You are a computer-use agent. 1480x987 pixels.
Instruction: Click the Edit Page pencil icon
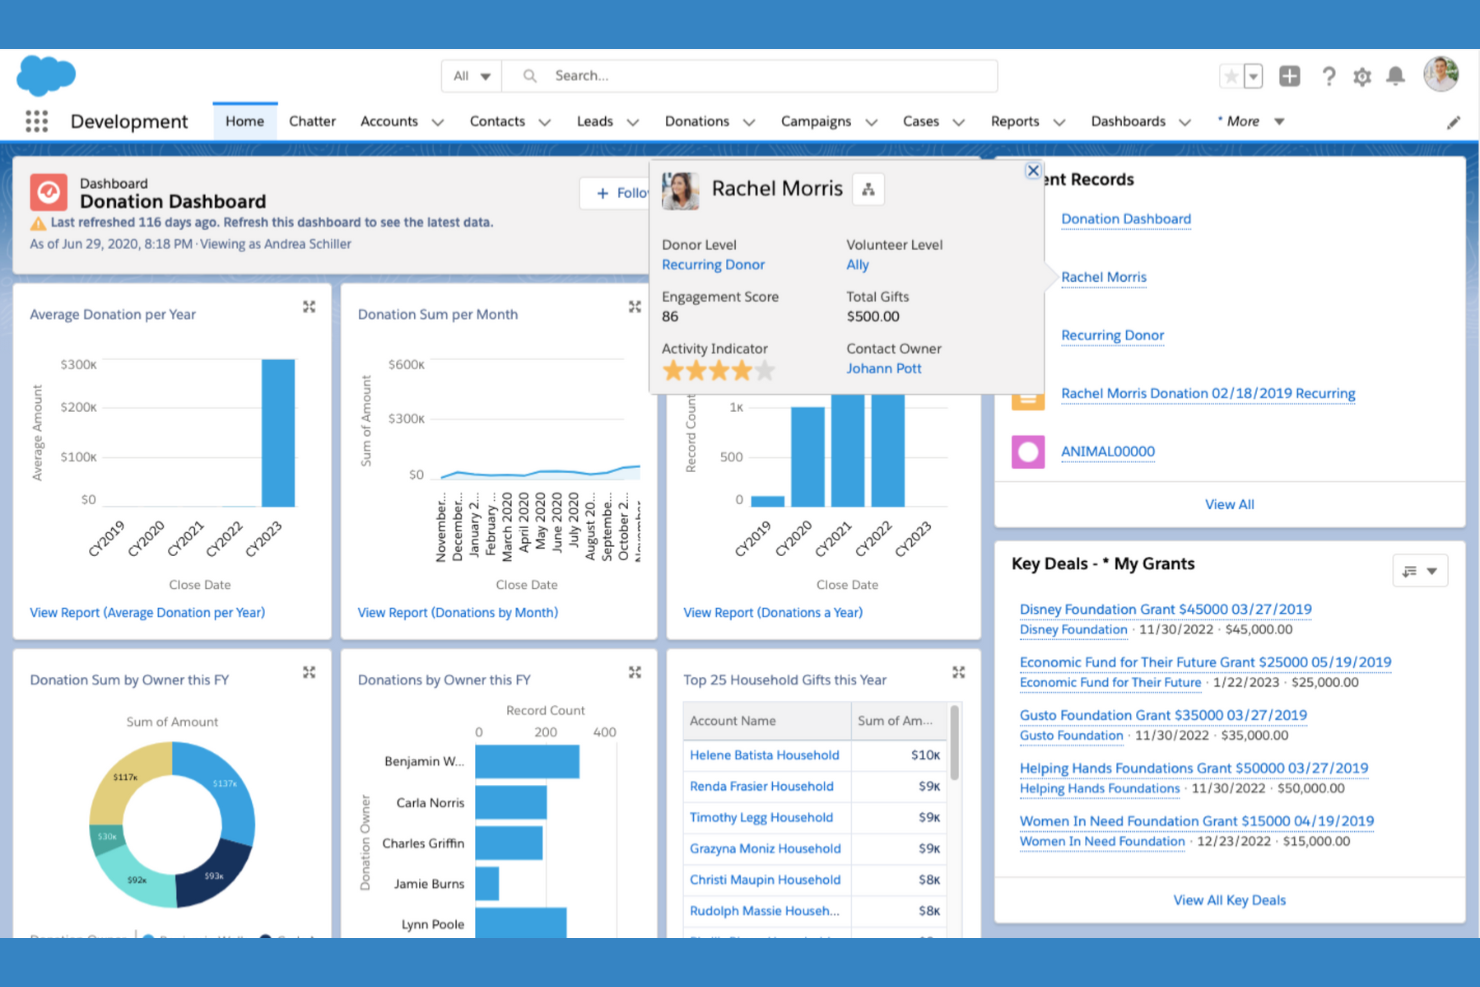pos(1454,121)
